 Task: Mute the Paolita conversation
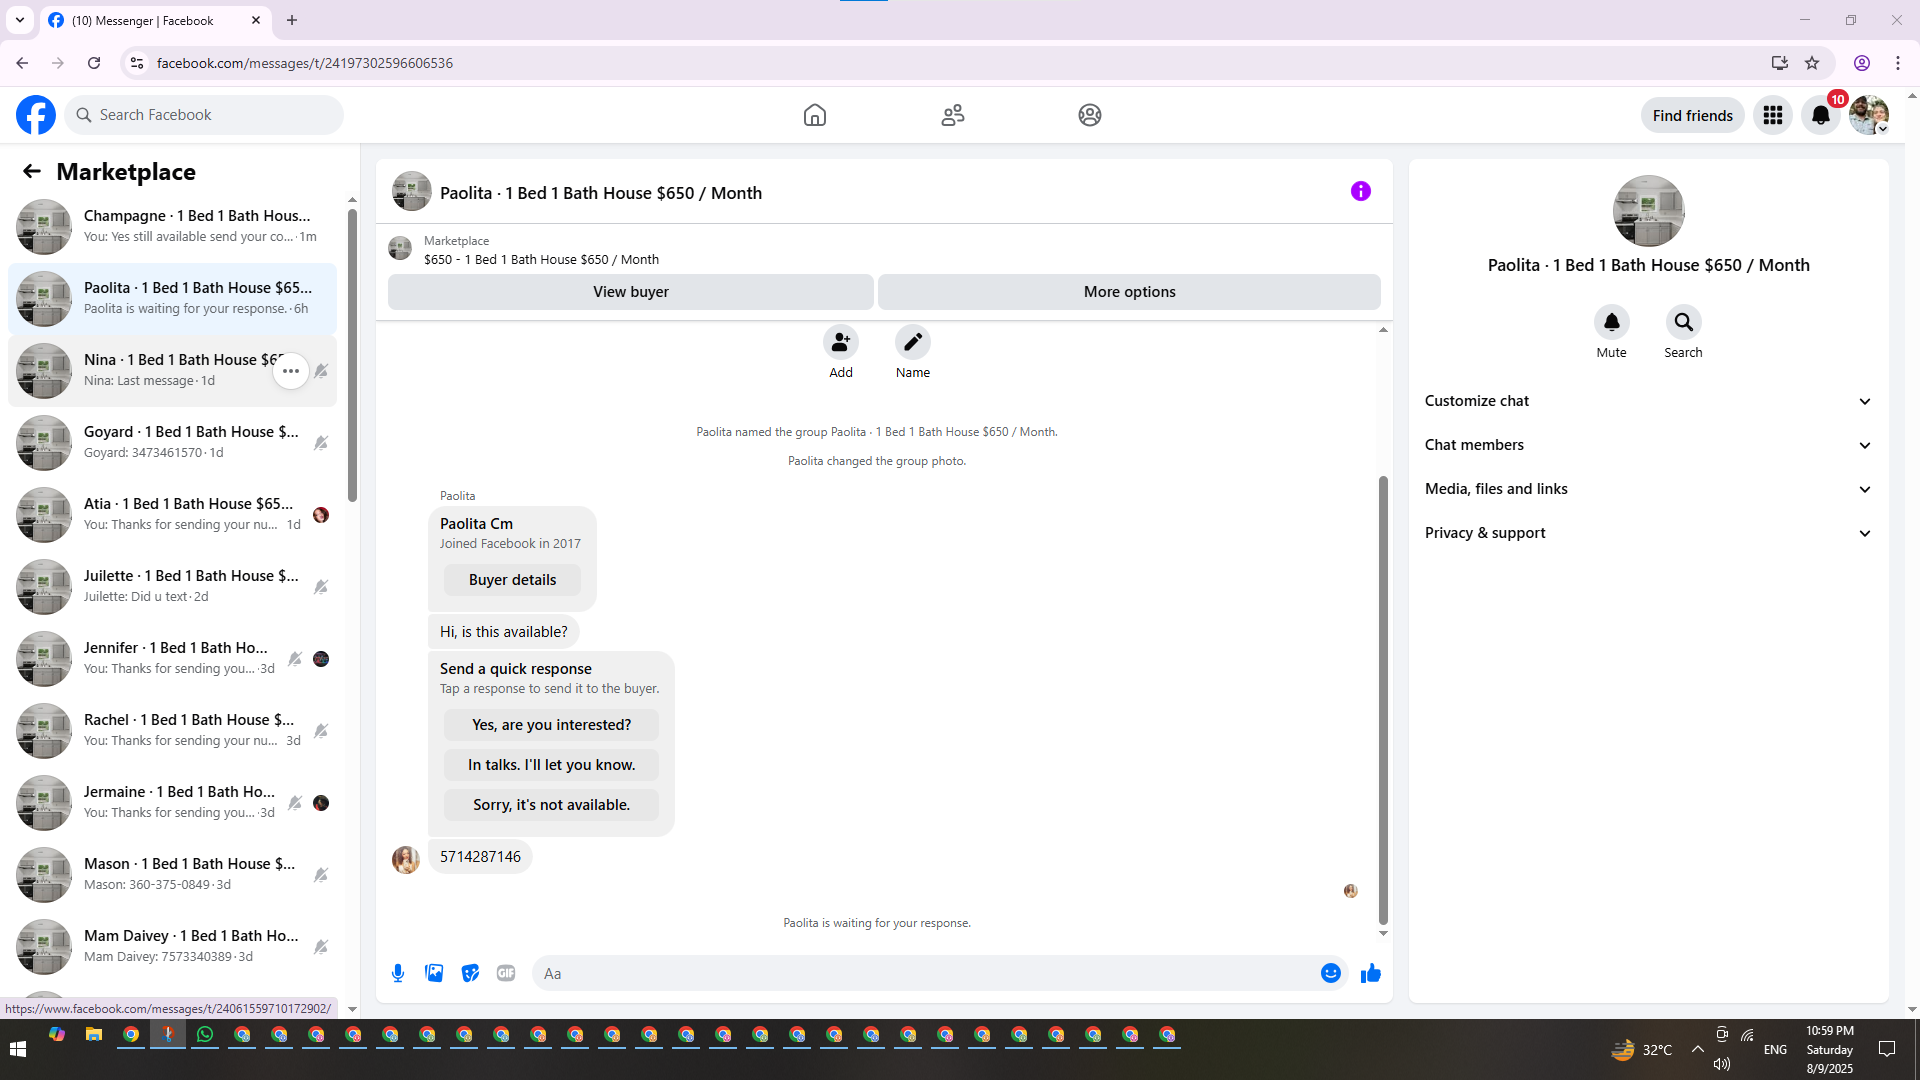coord(1611,322)
